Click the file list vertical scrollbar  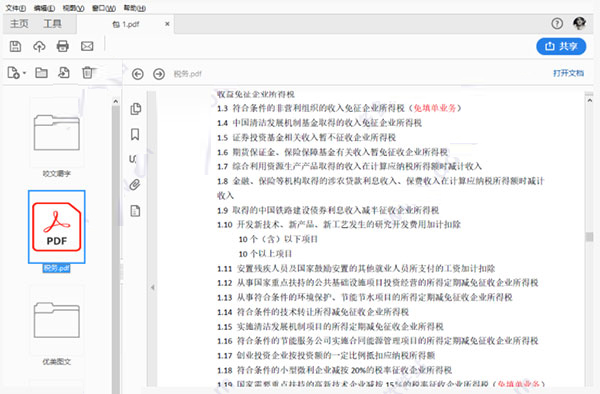(116, 249)
